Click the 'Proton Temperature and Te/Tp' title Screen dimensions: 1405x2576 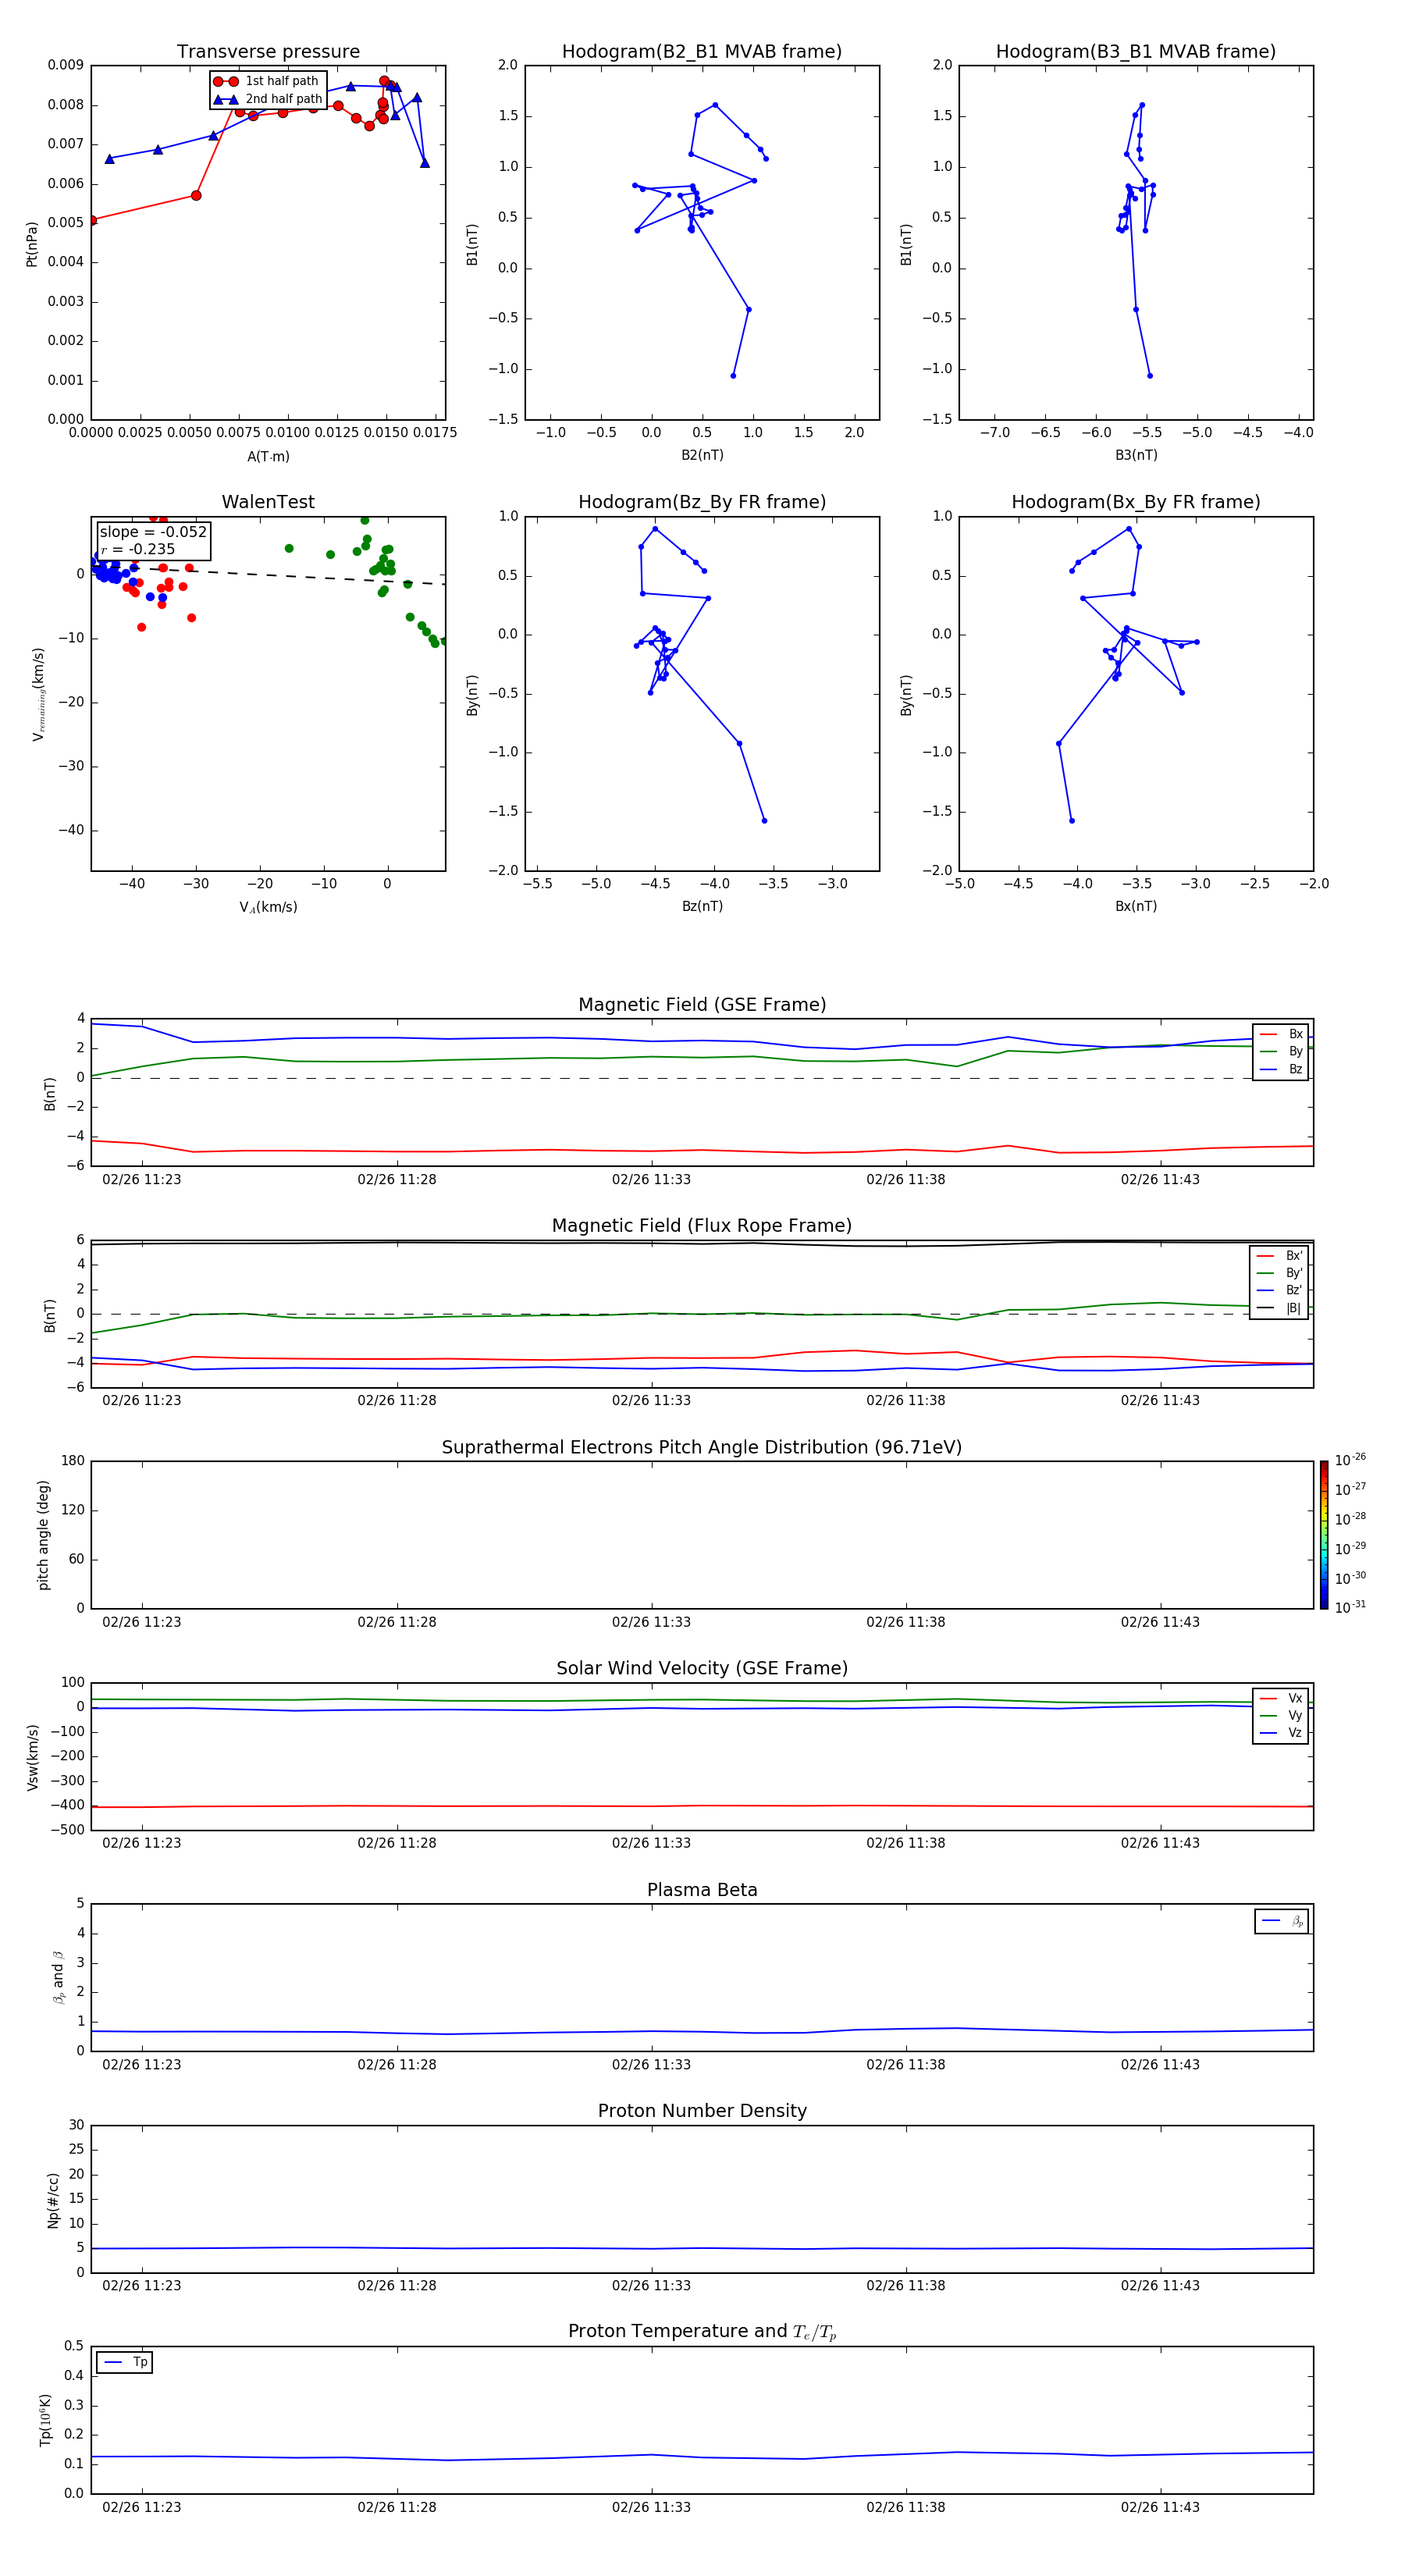coord(702,2332)
